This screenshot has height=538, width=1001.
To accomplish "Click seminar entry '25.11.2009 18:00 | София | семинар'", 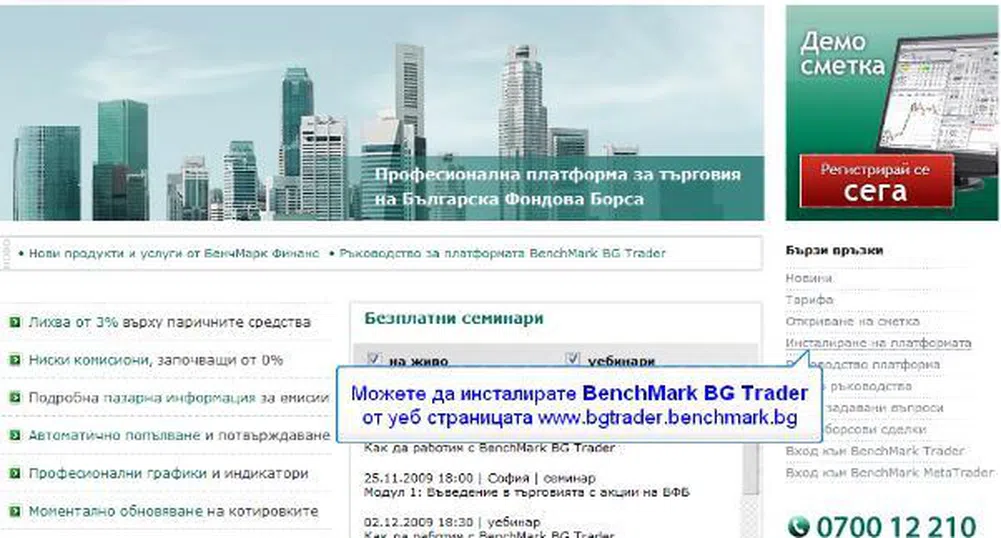I will point(479,478).
